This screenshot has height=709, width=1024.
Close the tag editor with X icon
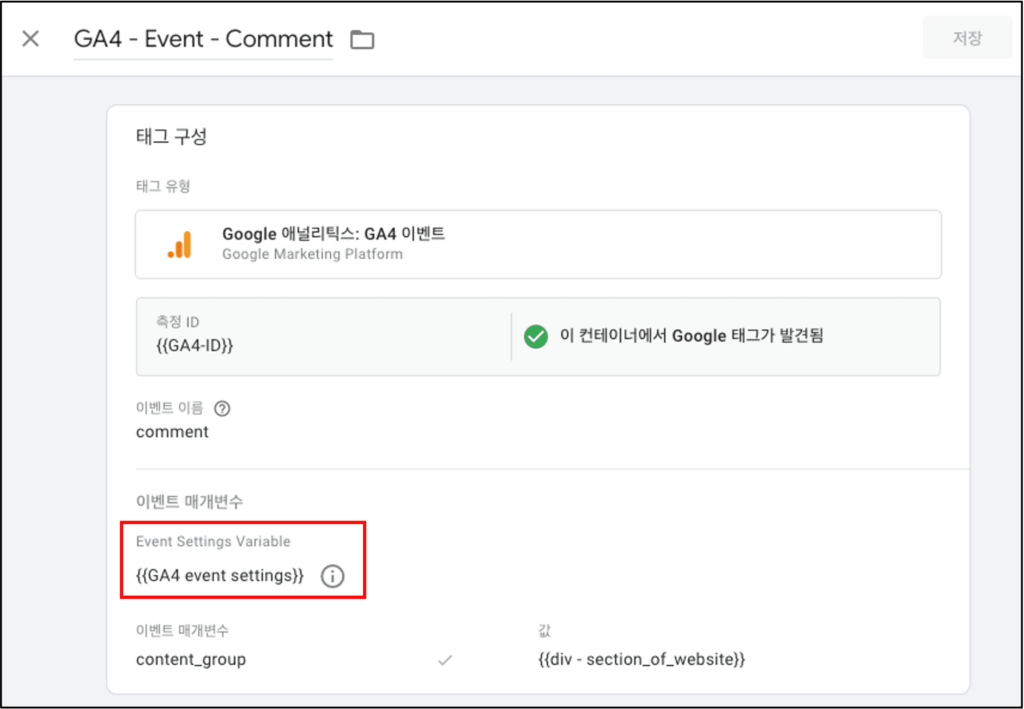(31, 39)
